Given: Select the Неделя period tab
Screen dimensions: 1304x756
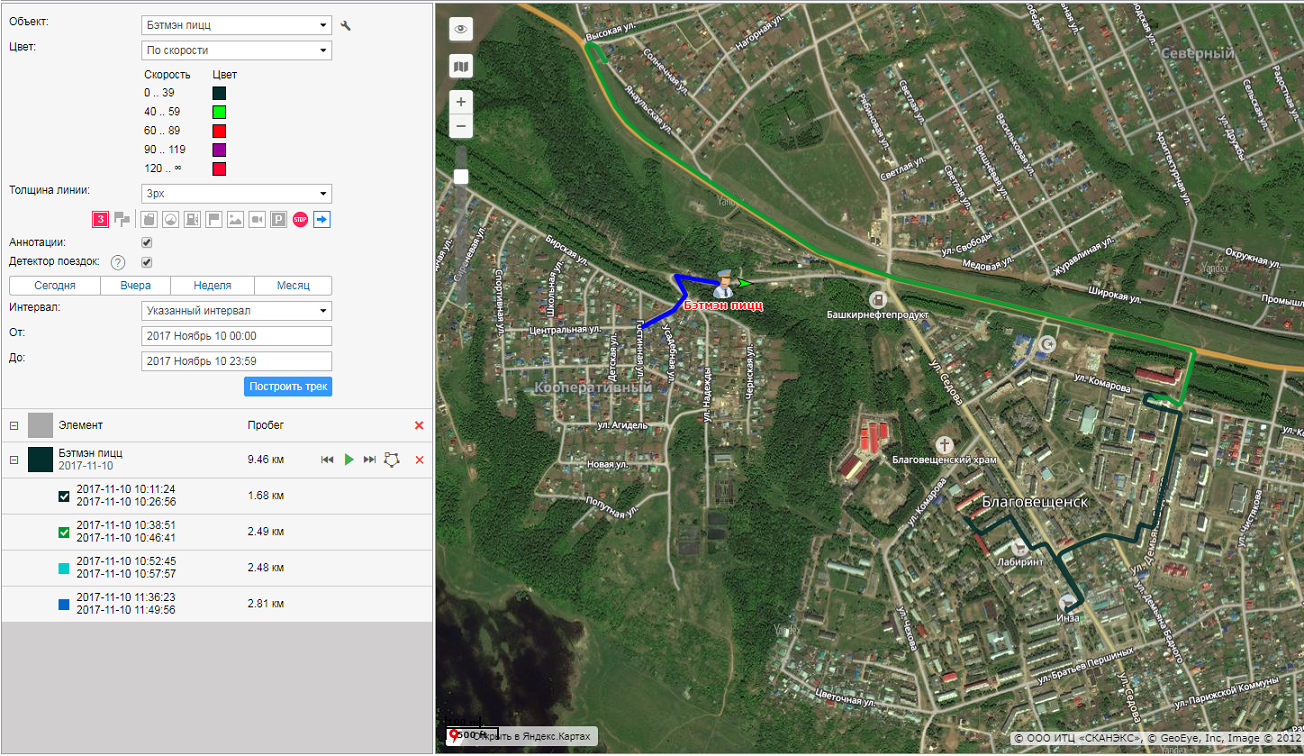Looking at the screenshot, I should pos(212,286).
